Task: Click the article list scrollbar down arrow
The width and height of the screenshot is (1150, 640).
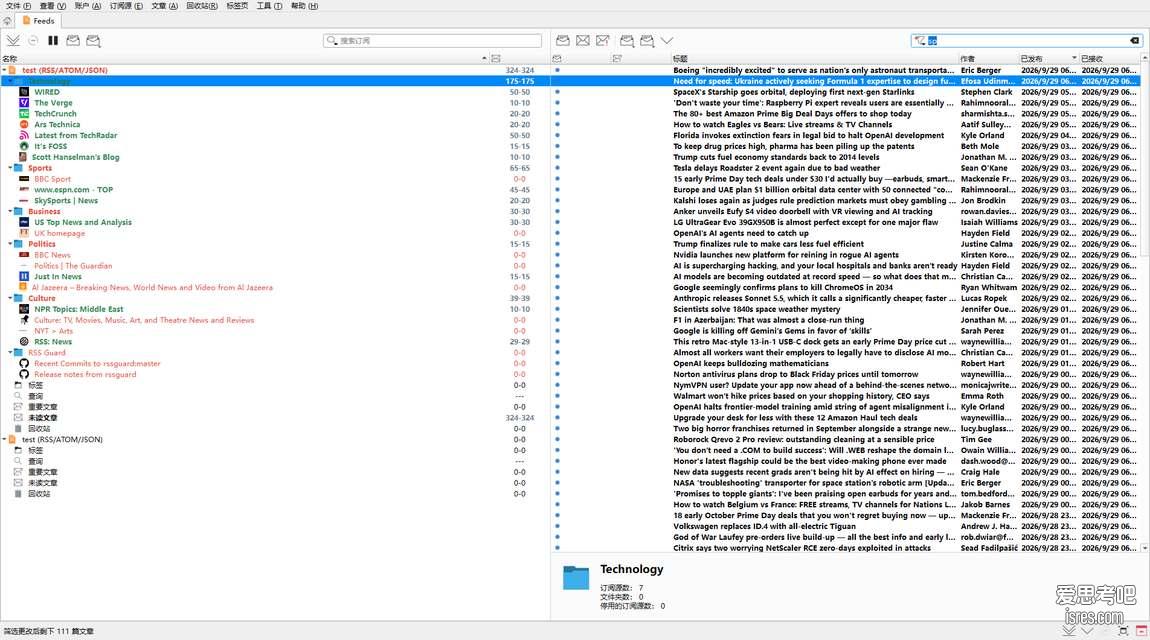Action: (x=1144, y=548)
